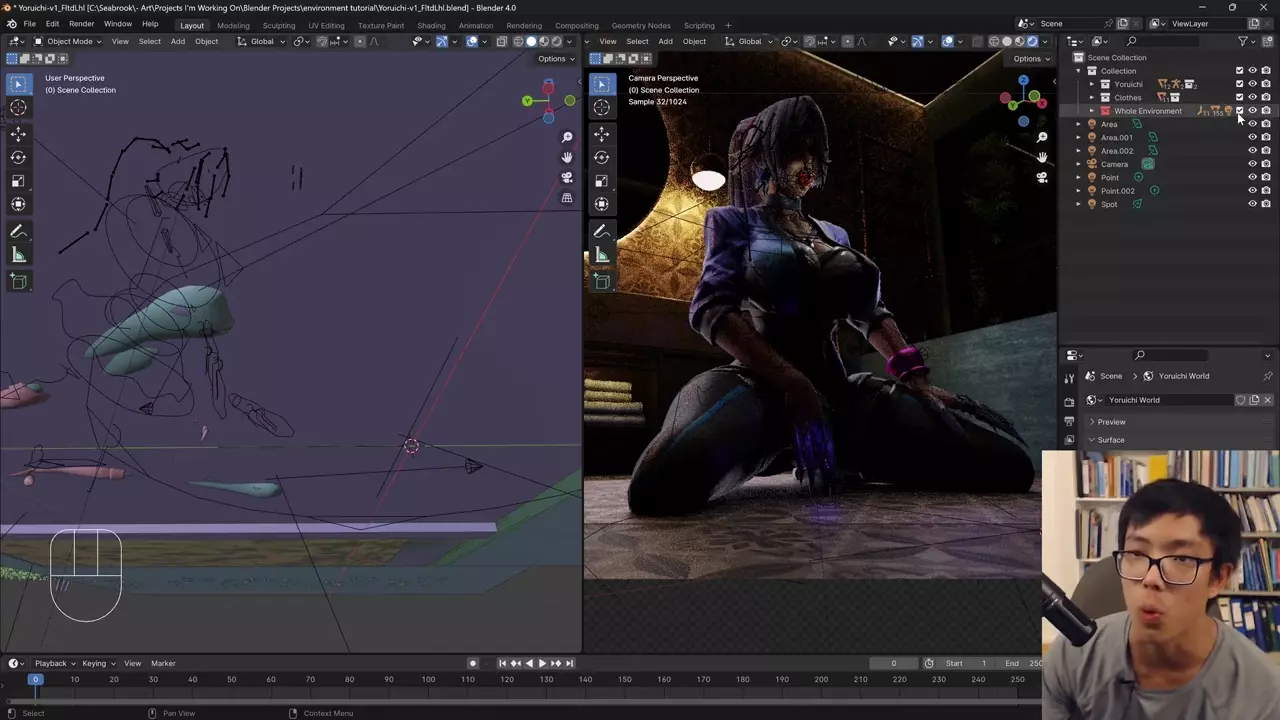Toggle camera view icon in left viewport
This screenshot has width=1280, height=720.
[x=567, y=178]
